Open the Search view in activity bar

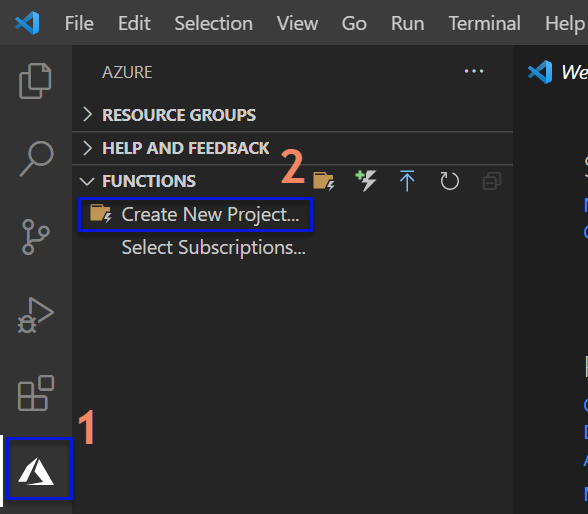point(36,159)
